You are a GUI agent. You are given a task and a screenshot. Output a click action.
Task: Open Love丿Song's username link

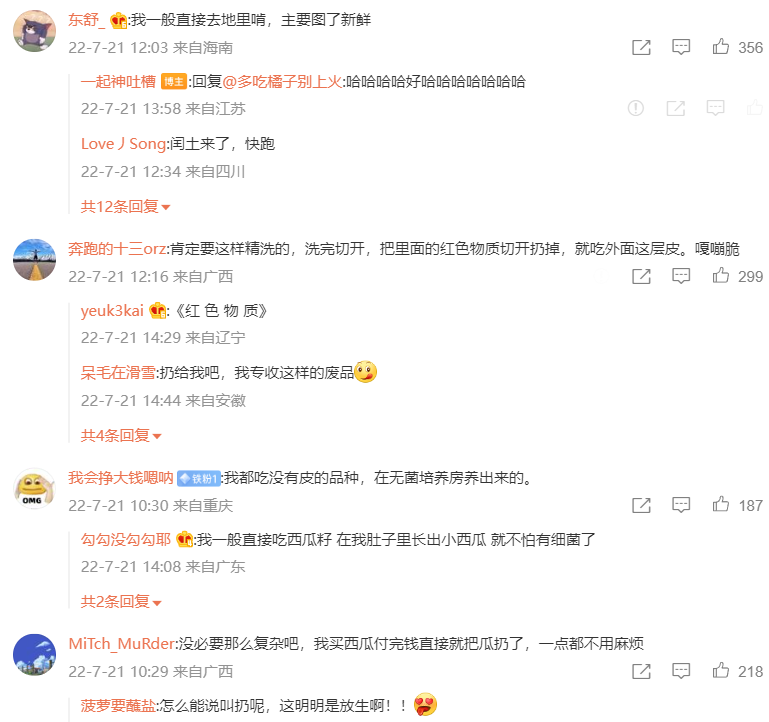[x=124, y=144]
